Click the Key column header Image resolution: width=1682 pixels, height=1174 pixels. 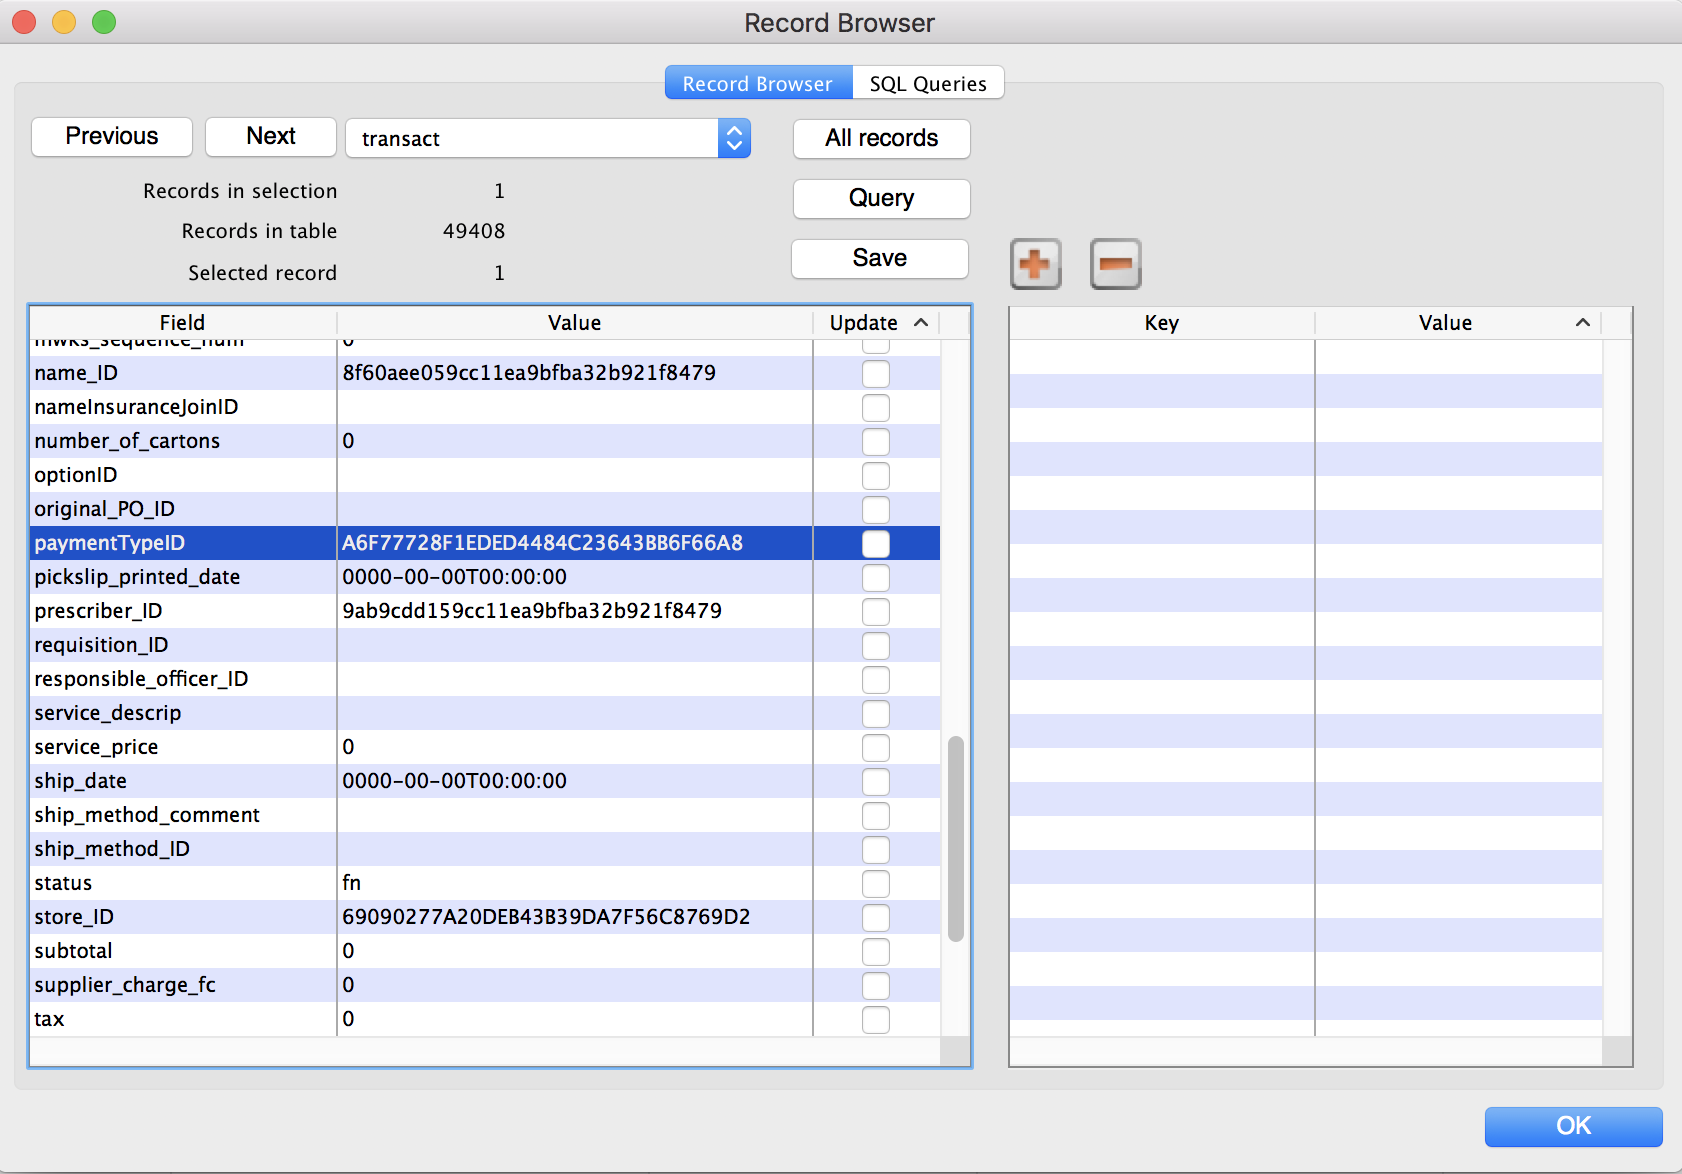coord(1161,322)
